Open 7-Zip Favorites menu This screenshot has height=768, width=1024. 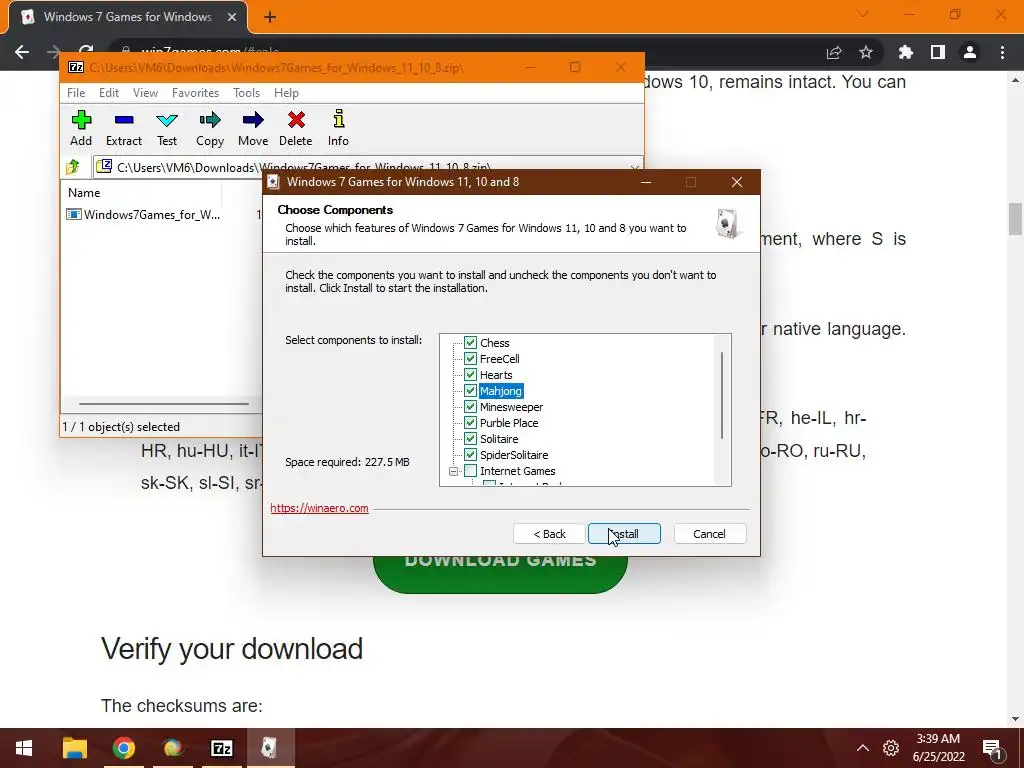(195, 93)
